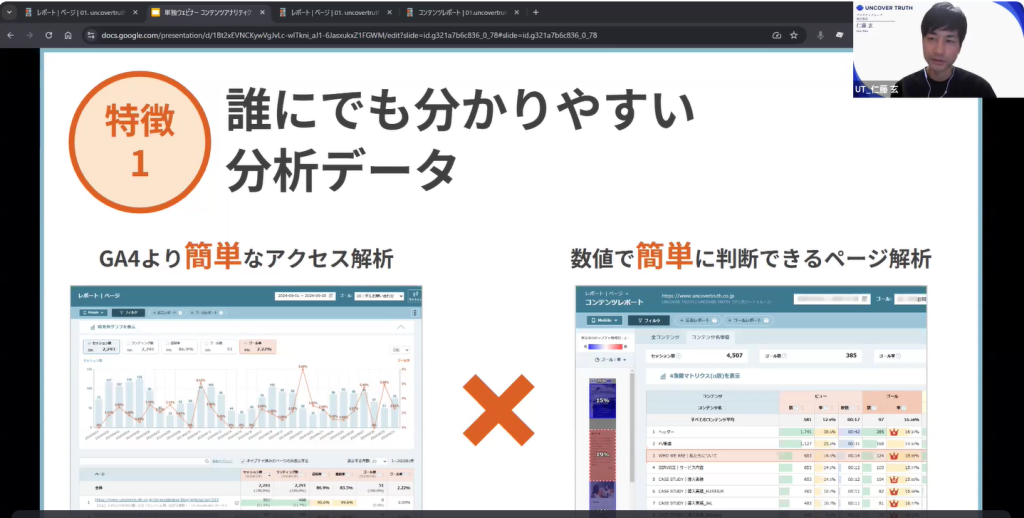Viewport: 1024px width, 518px height.
Task: Reload the current page
Action: [x=48, y=35]
